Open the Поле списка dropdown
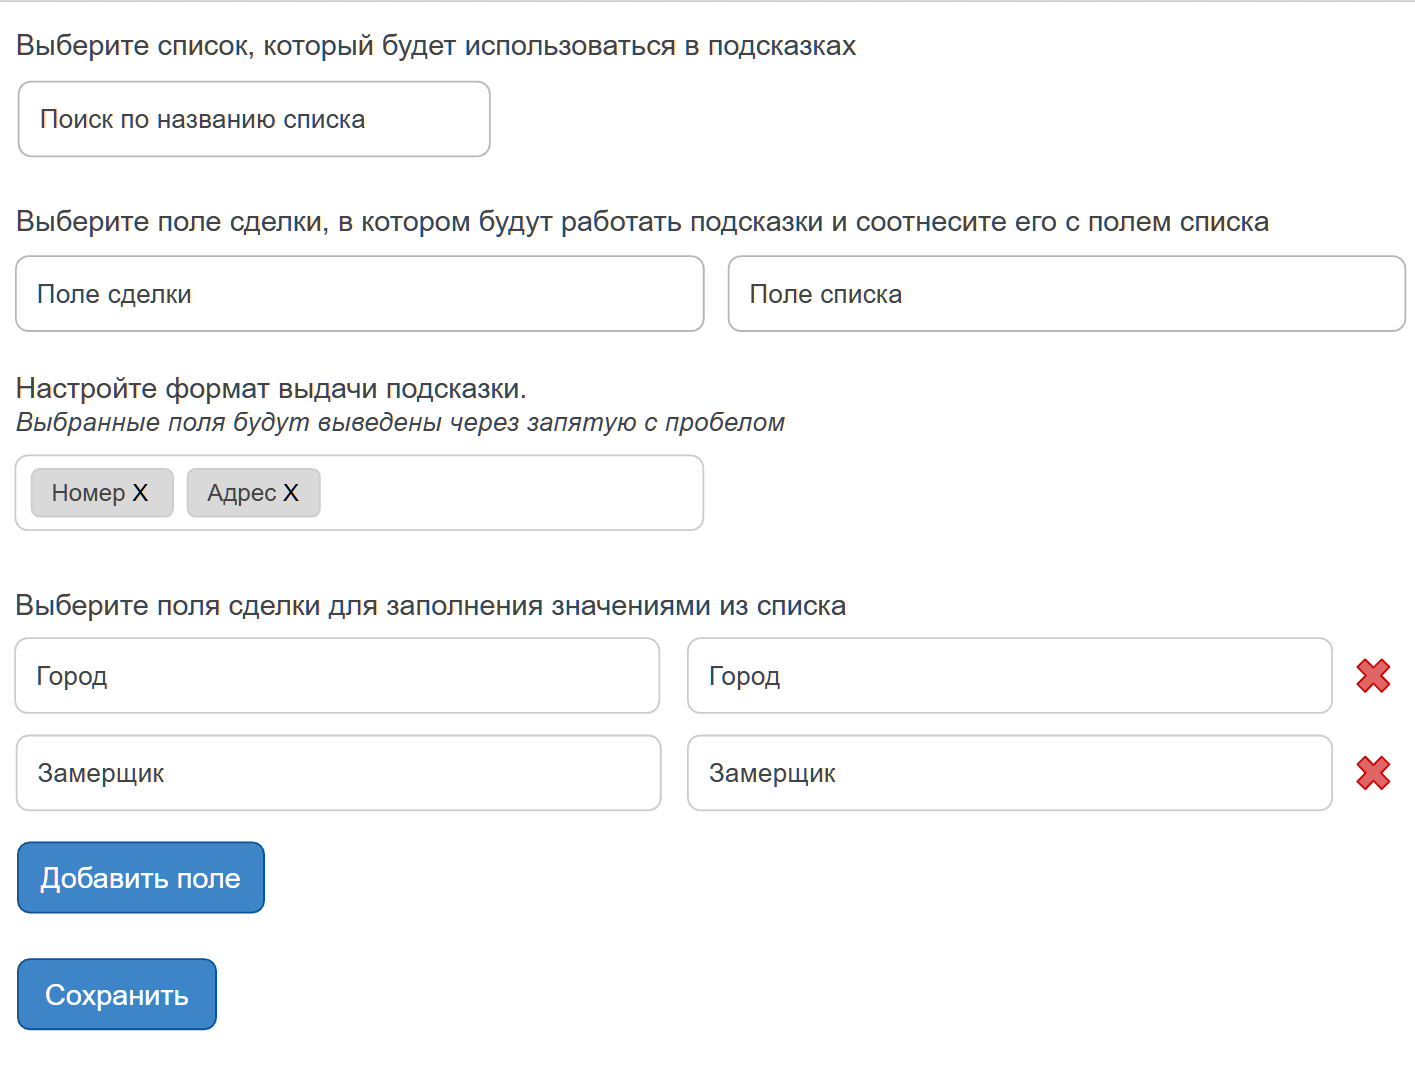 [1066, 294]
